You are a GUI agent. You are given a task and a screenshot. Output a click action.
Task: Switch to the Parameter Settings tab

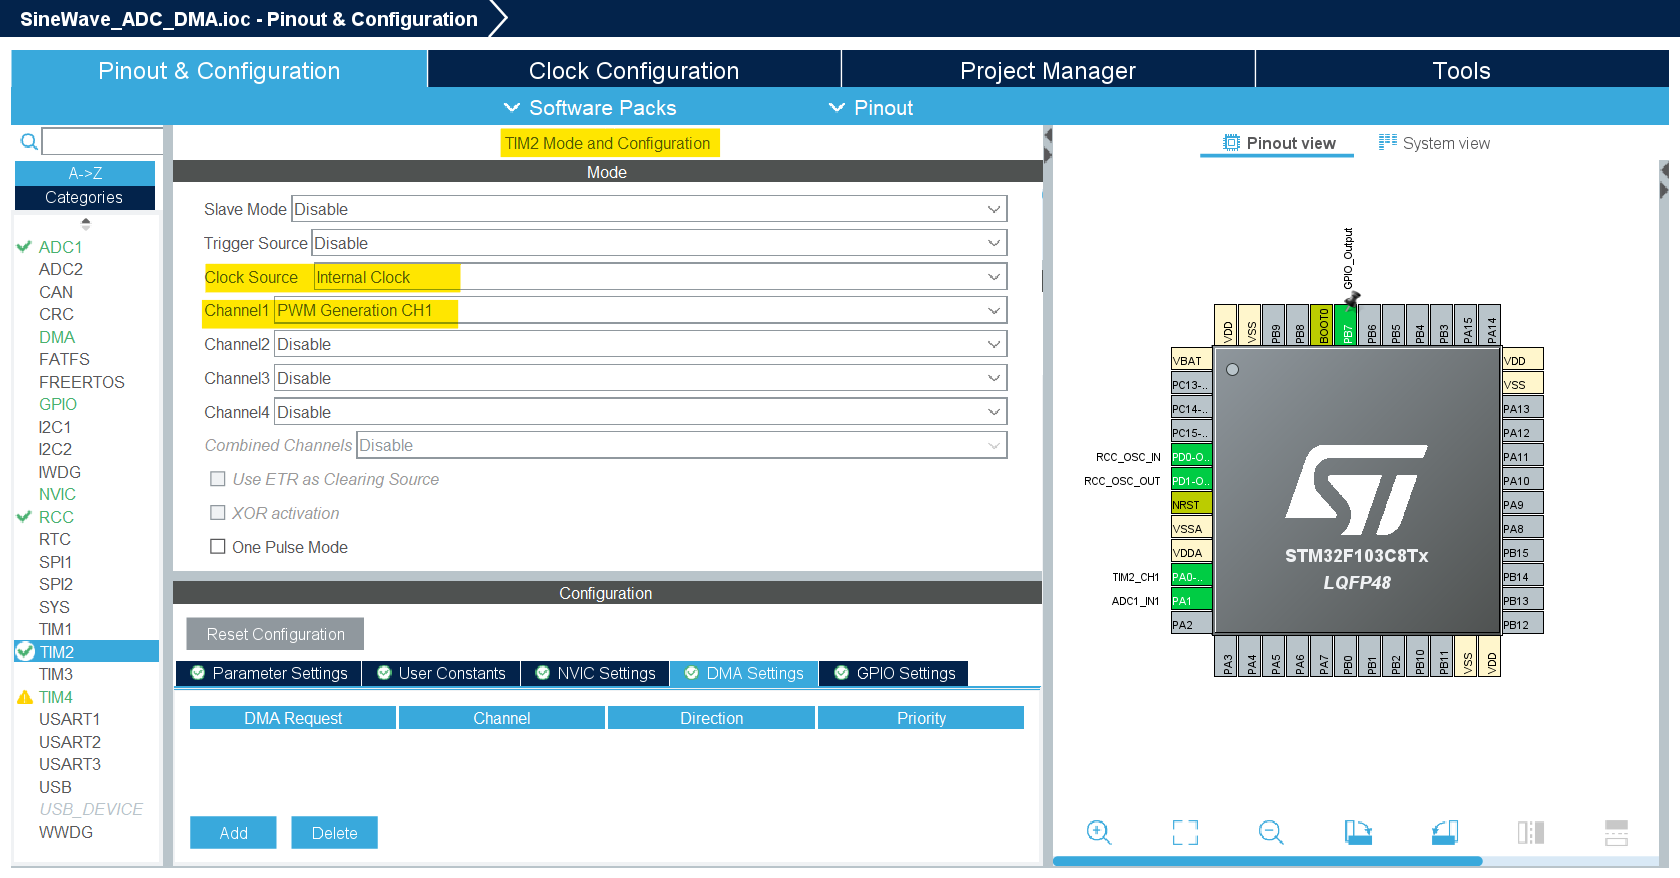tap(269, 673)
